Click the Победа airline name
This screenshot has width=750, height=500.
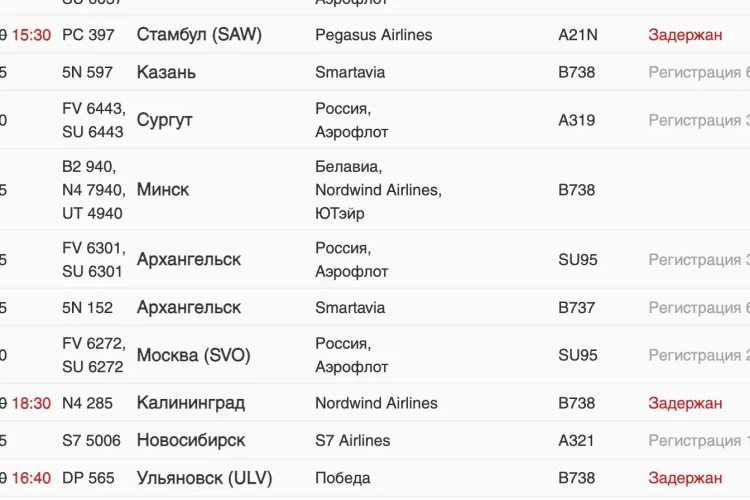(x=342, y=478)
